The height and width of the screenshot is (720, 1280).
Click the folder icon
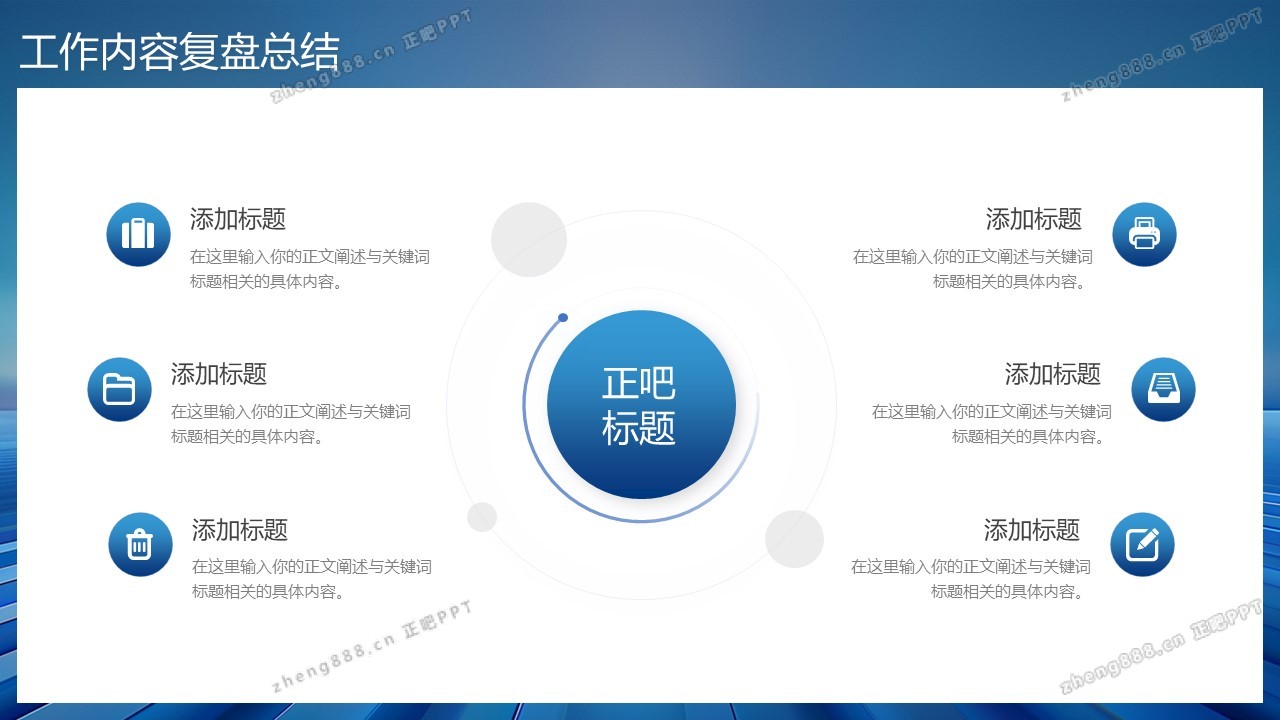pos(119,389)
